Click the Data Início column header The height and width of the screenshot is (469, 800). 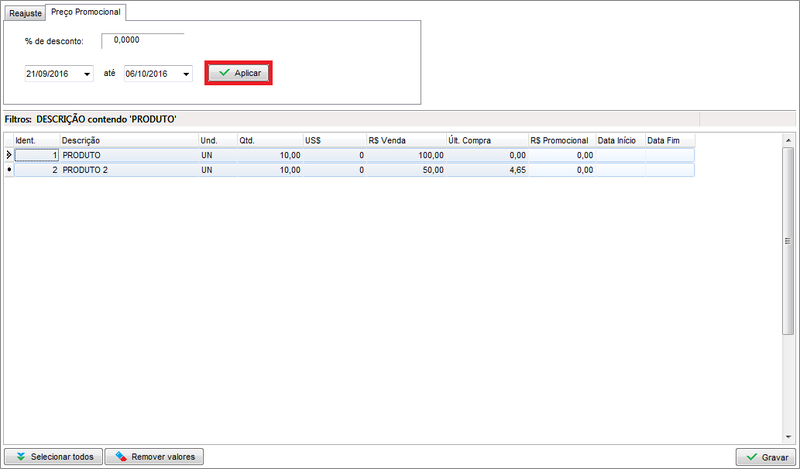tap(619, 141)
